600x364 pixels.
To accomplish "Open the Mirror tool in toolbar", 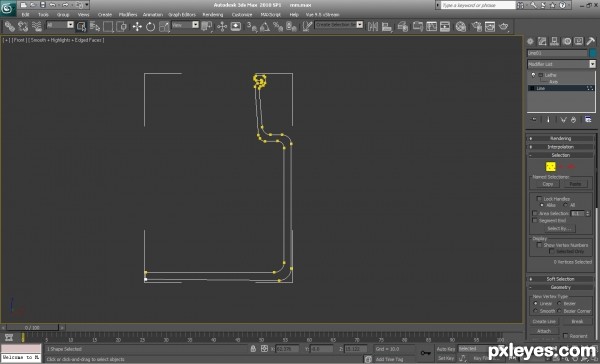I will coord(372,26).
